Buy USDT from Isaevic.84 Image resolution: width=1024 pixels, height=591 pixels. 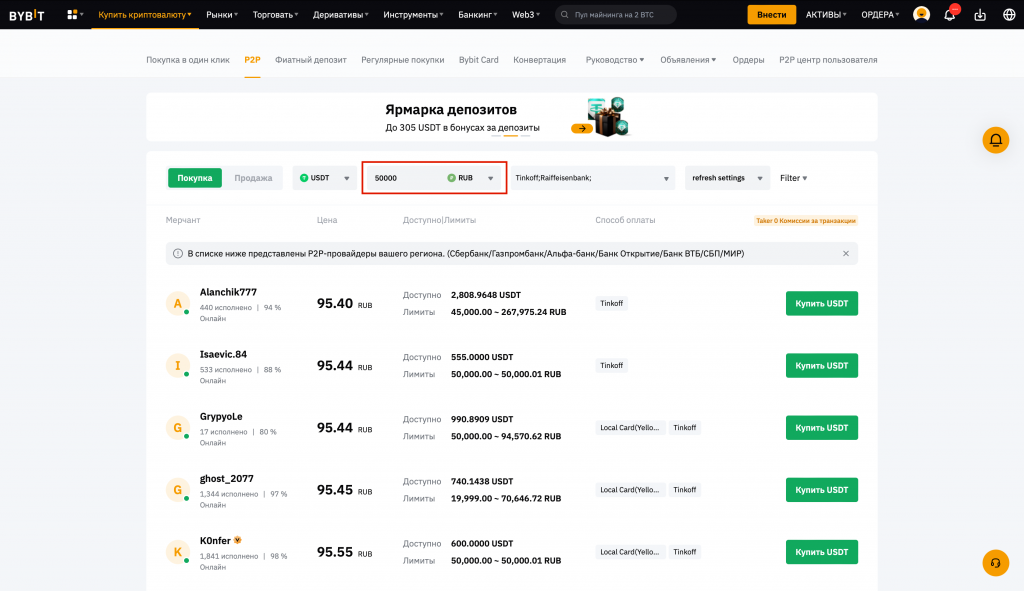tap(822, 366)
